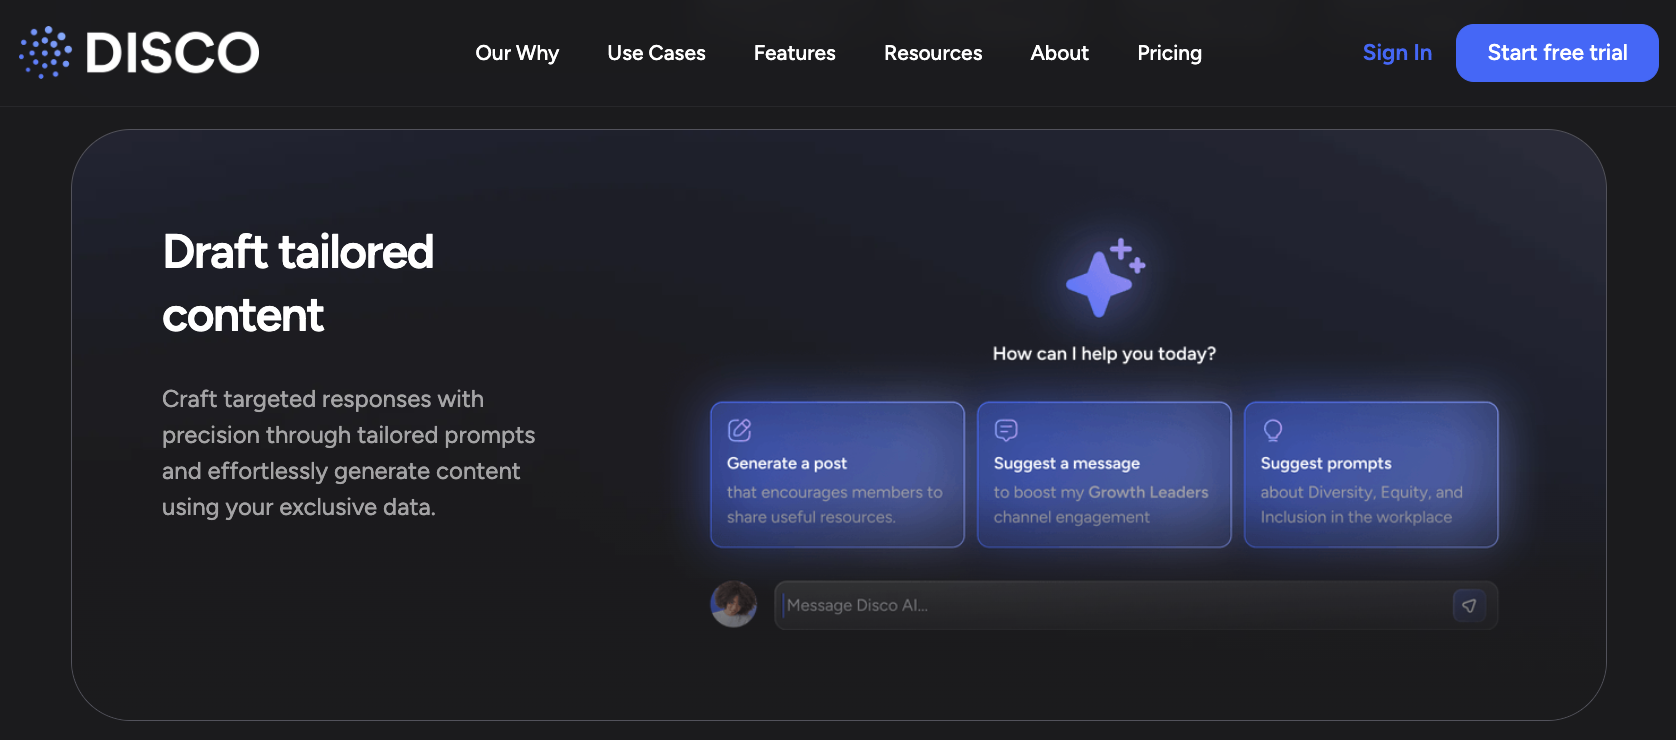1676x740 pixels.
Task: Open the Our Why menu item
Action: 517,53
